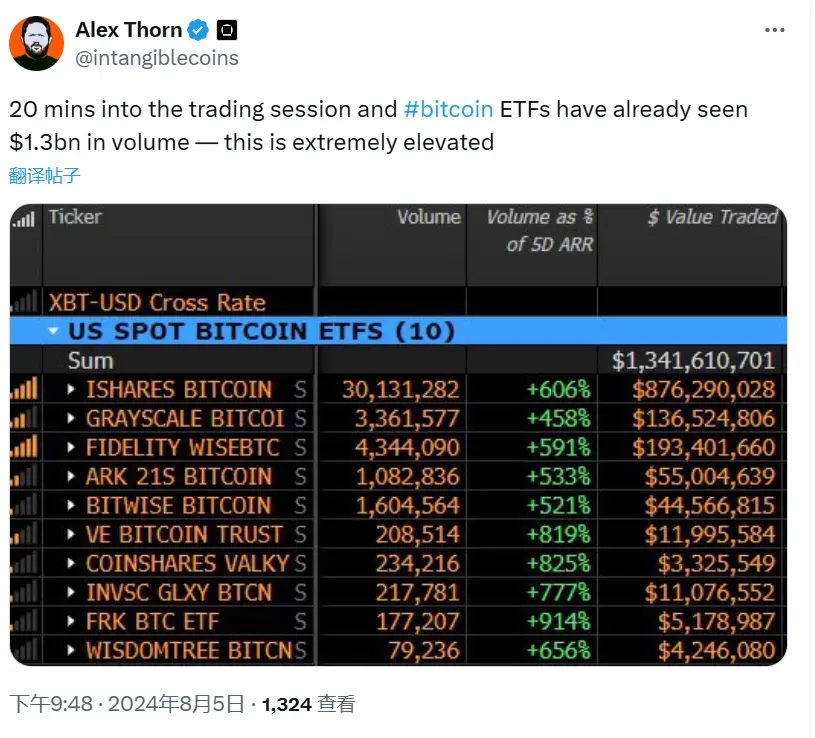815x738 pixels.
Task: Open the more options menu on the tweet
Action: pos(775,29)
